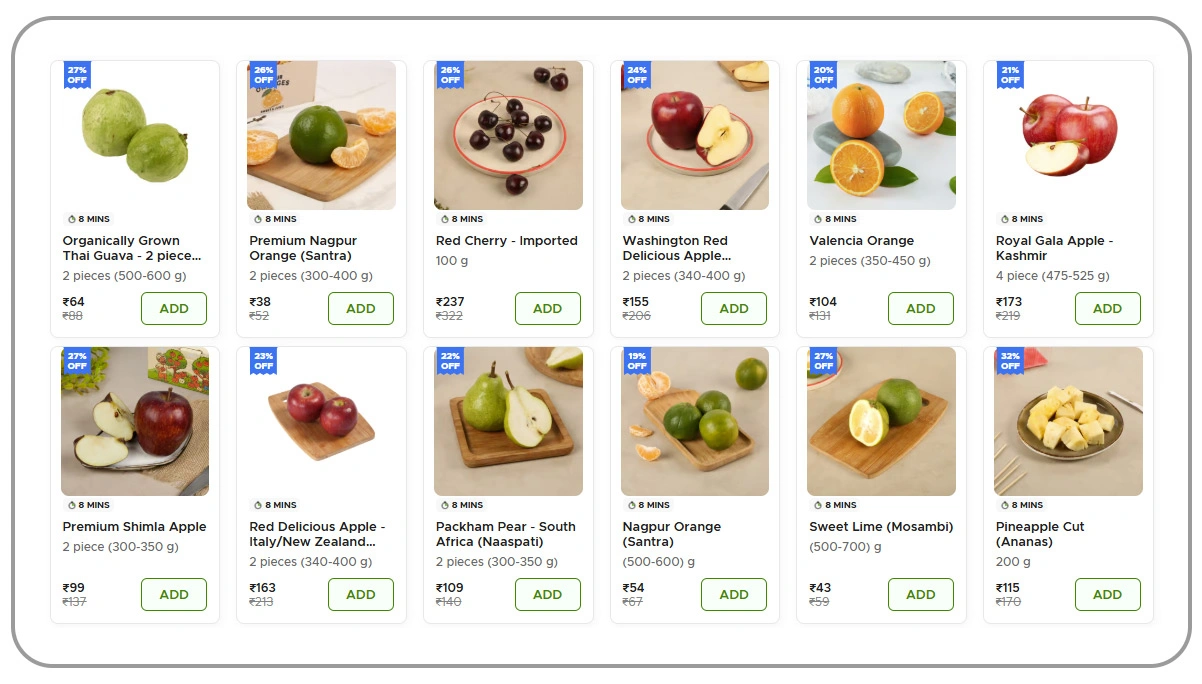Click 8 MINS delivery icon on Premium Shimla Apple
The height and width of the screenshot is (684, 1202).
(71, 505)
